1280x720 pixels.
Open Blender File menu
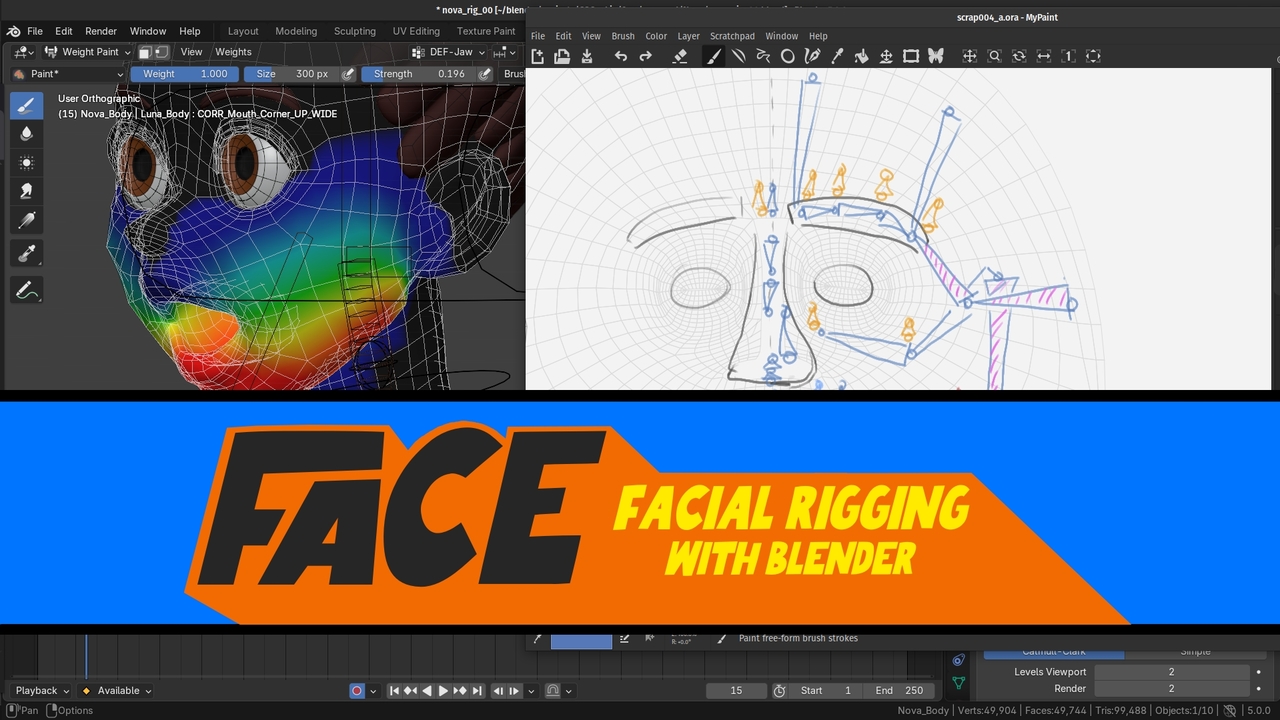pos(35,31)
